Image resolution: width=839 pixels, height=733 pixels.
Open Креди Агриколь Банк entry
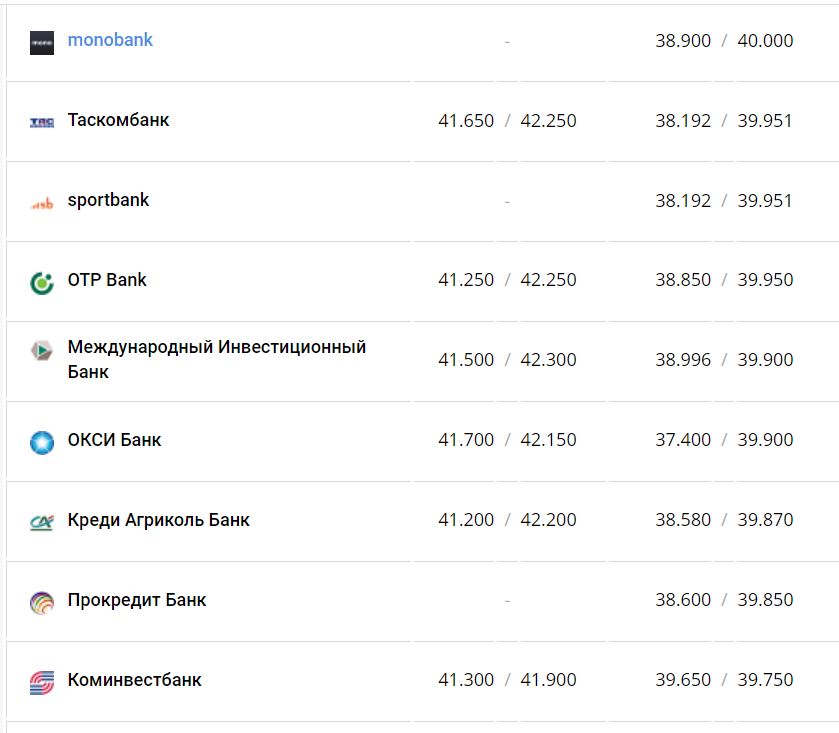158,520
